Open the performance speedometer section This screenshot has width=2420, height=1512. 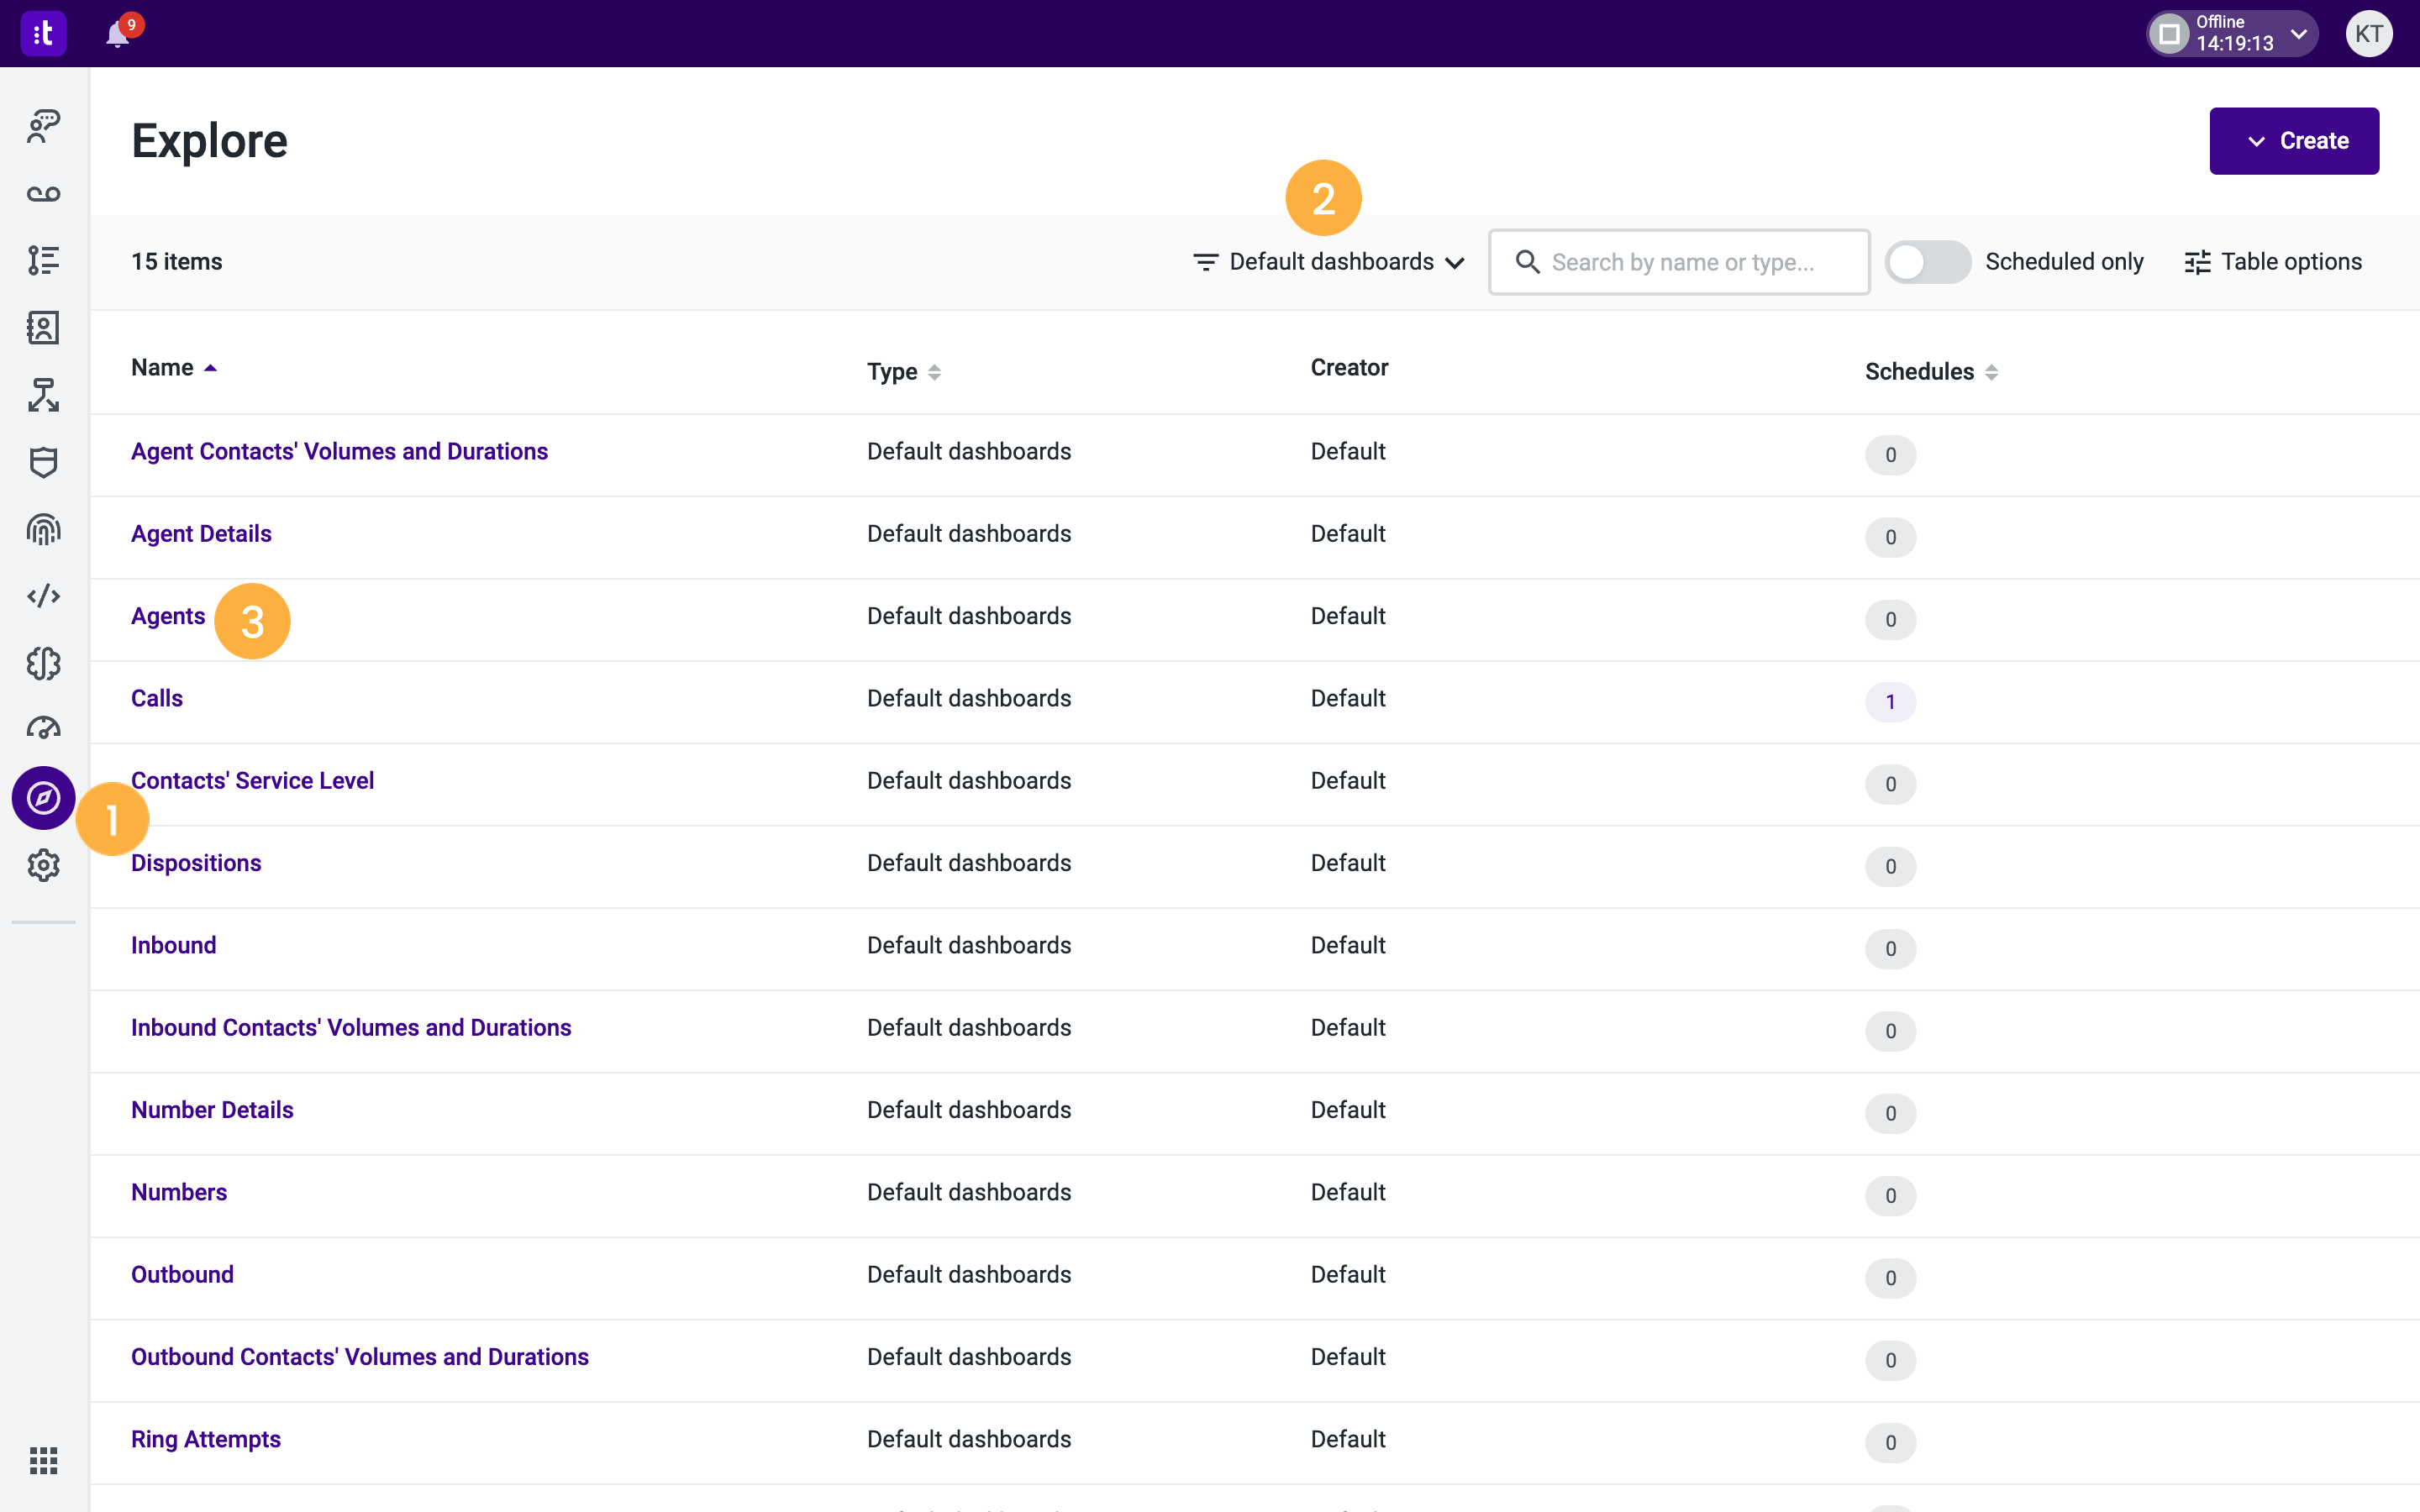pyautogui.click(x=43, y=728)
